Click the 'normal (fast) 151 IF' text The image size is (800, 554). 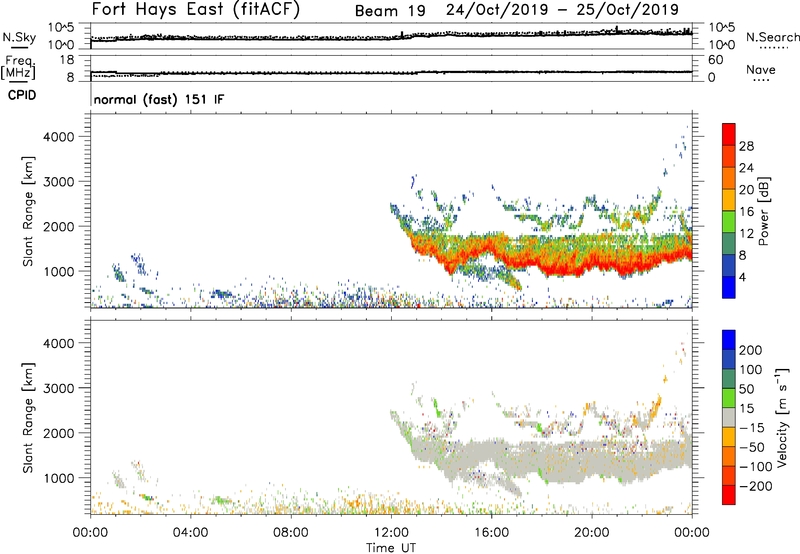coord(159,99)
